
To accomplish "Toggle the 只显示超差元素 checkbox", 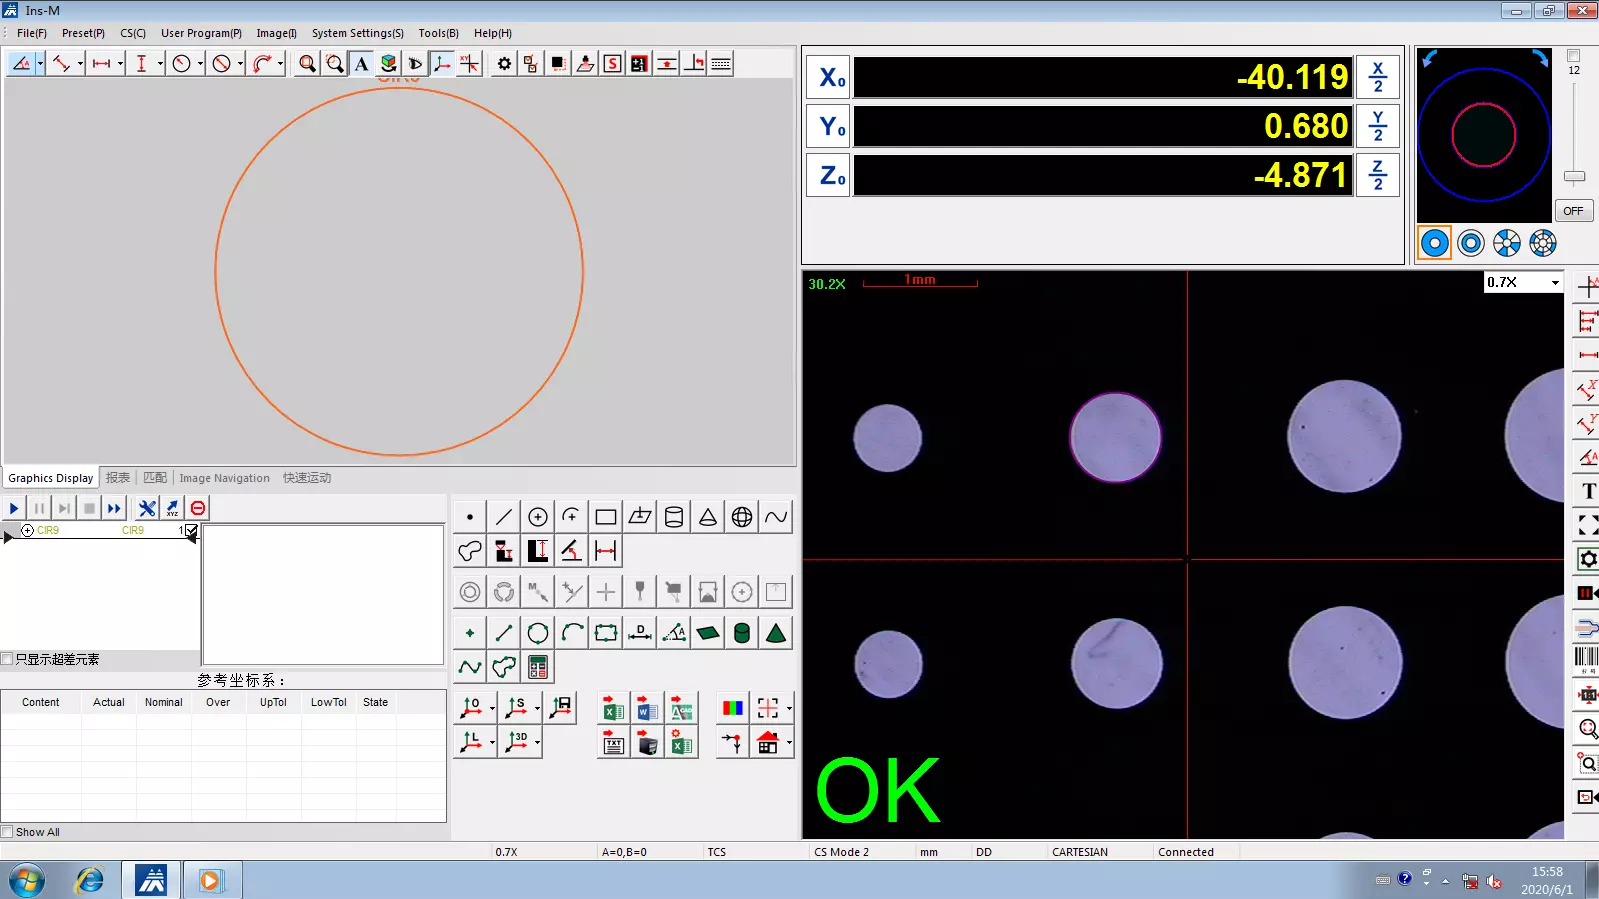I will point(8,659).
